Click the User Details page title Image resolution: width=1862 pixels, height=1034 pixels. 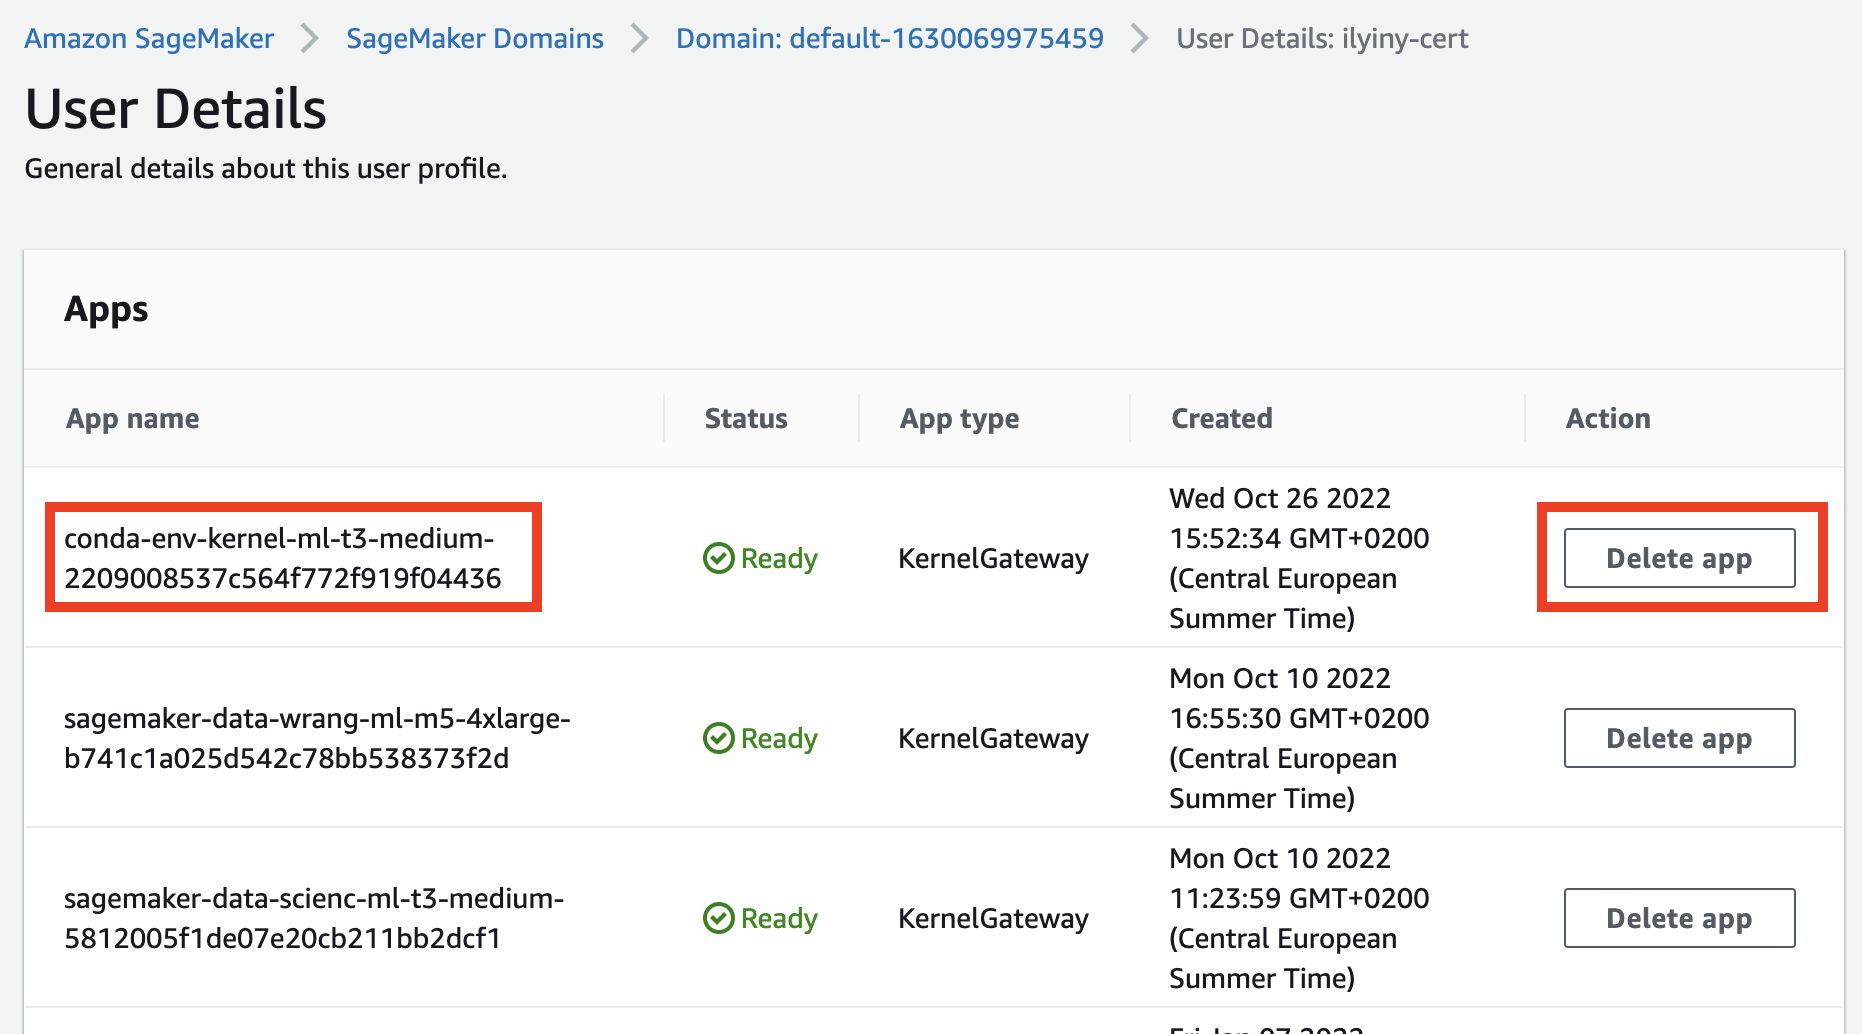(176, 108)
